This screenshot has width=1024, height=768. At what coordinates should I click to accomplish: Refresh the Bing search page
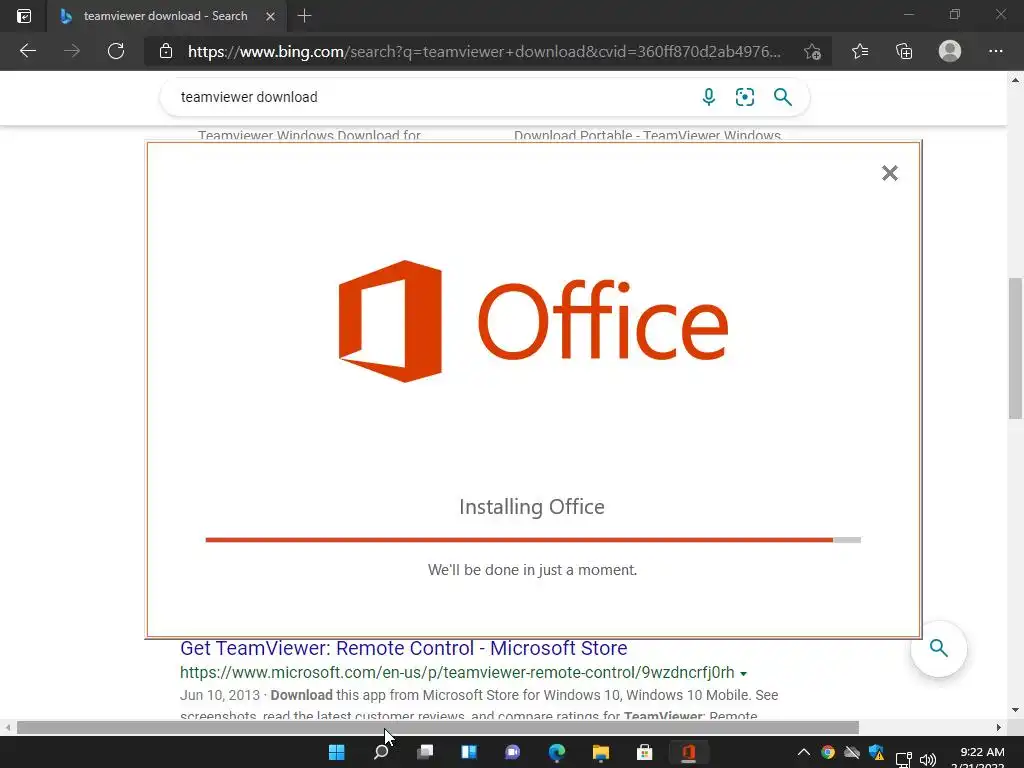coord(116,51)
